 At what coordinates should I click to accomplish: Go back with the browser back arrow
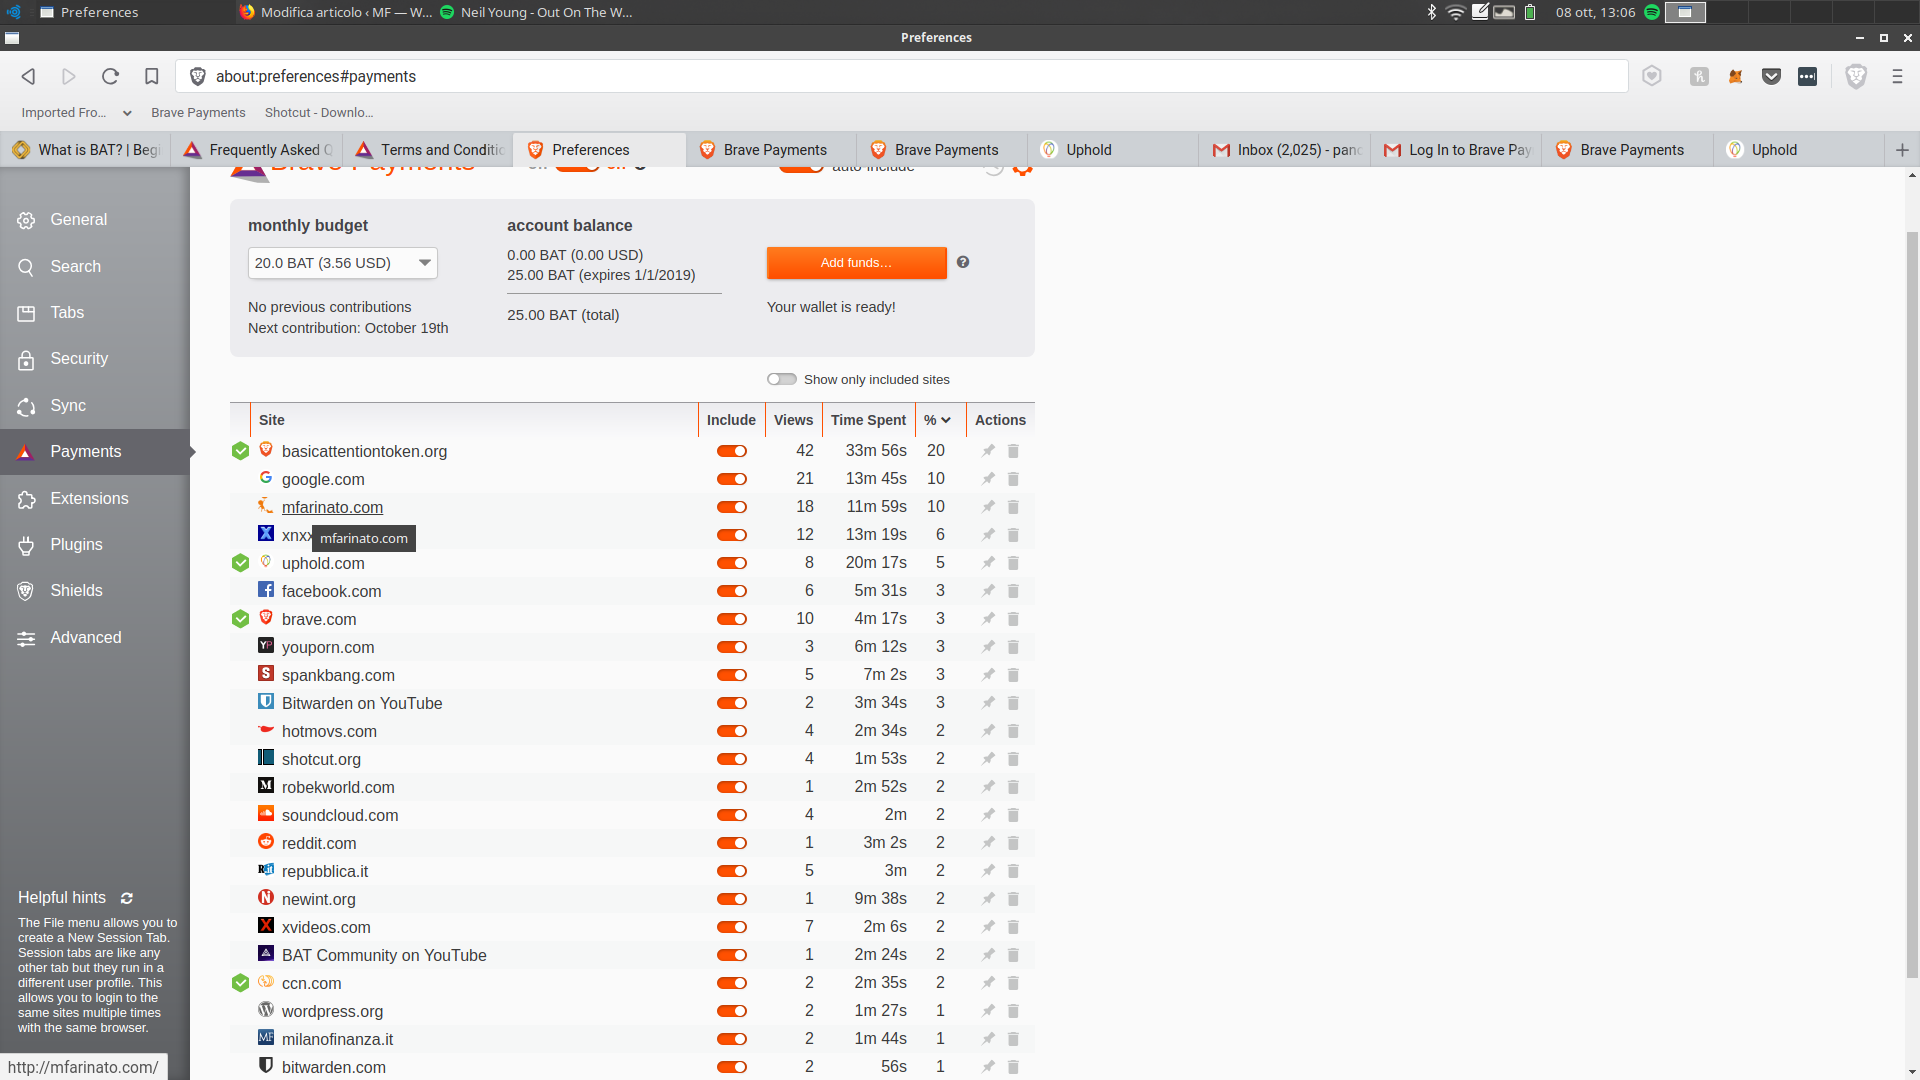click(29, 76)
